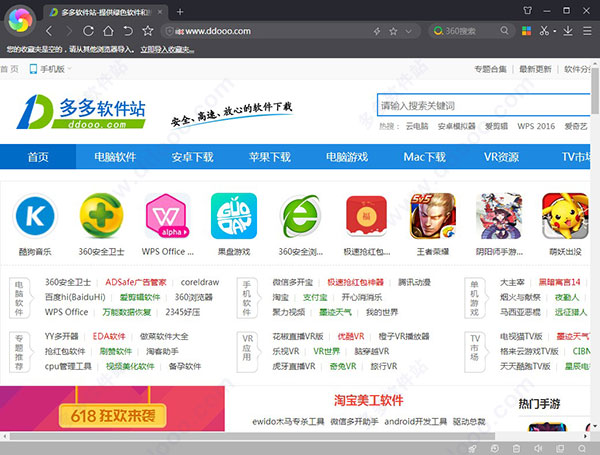Go back with the back arrow
Screen dimensions: 600x455
coord(49,31)
